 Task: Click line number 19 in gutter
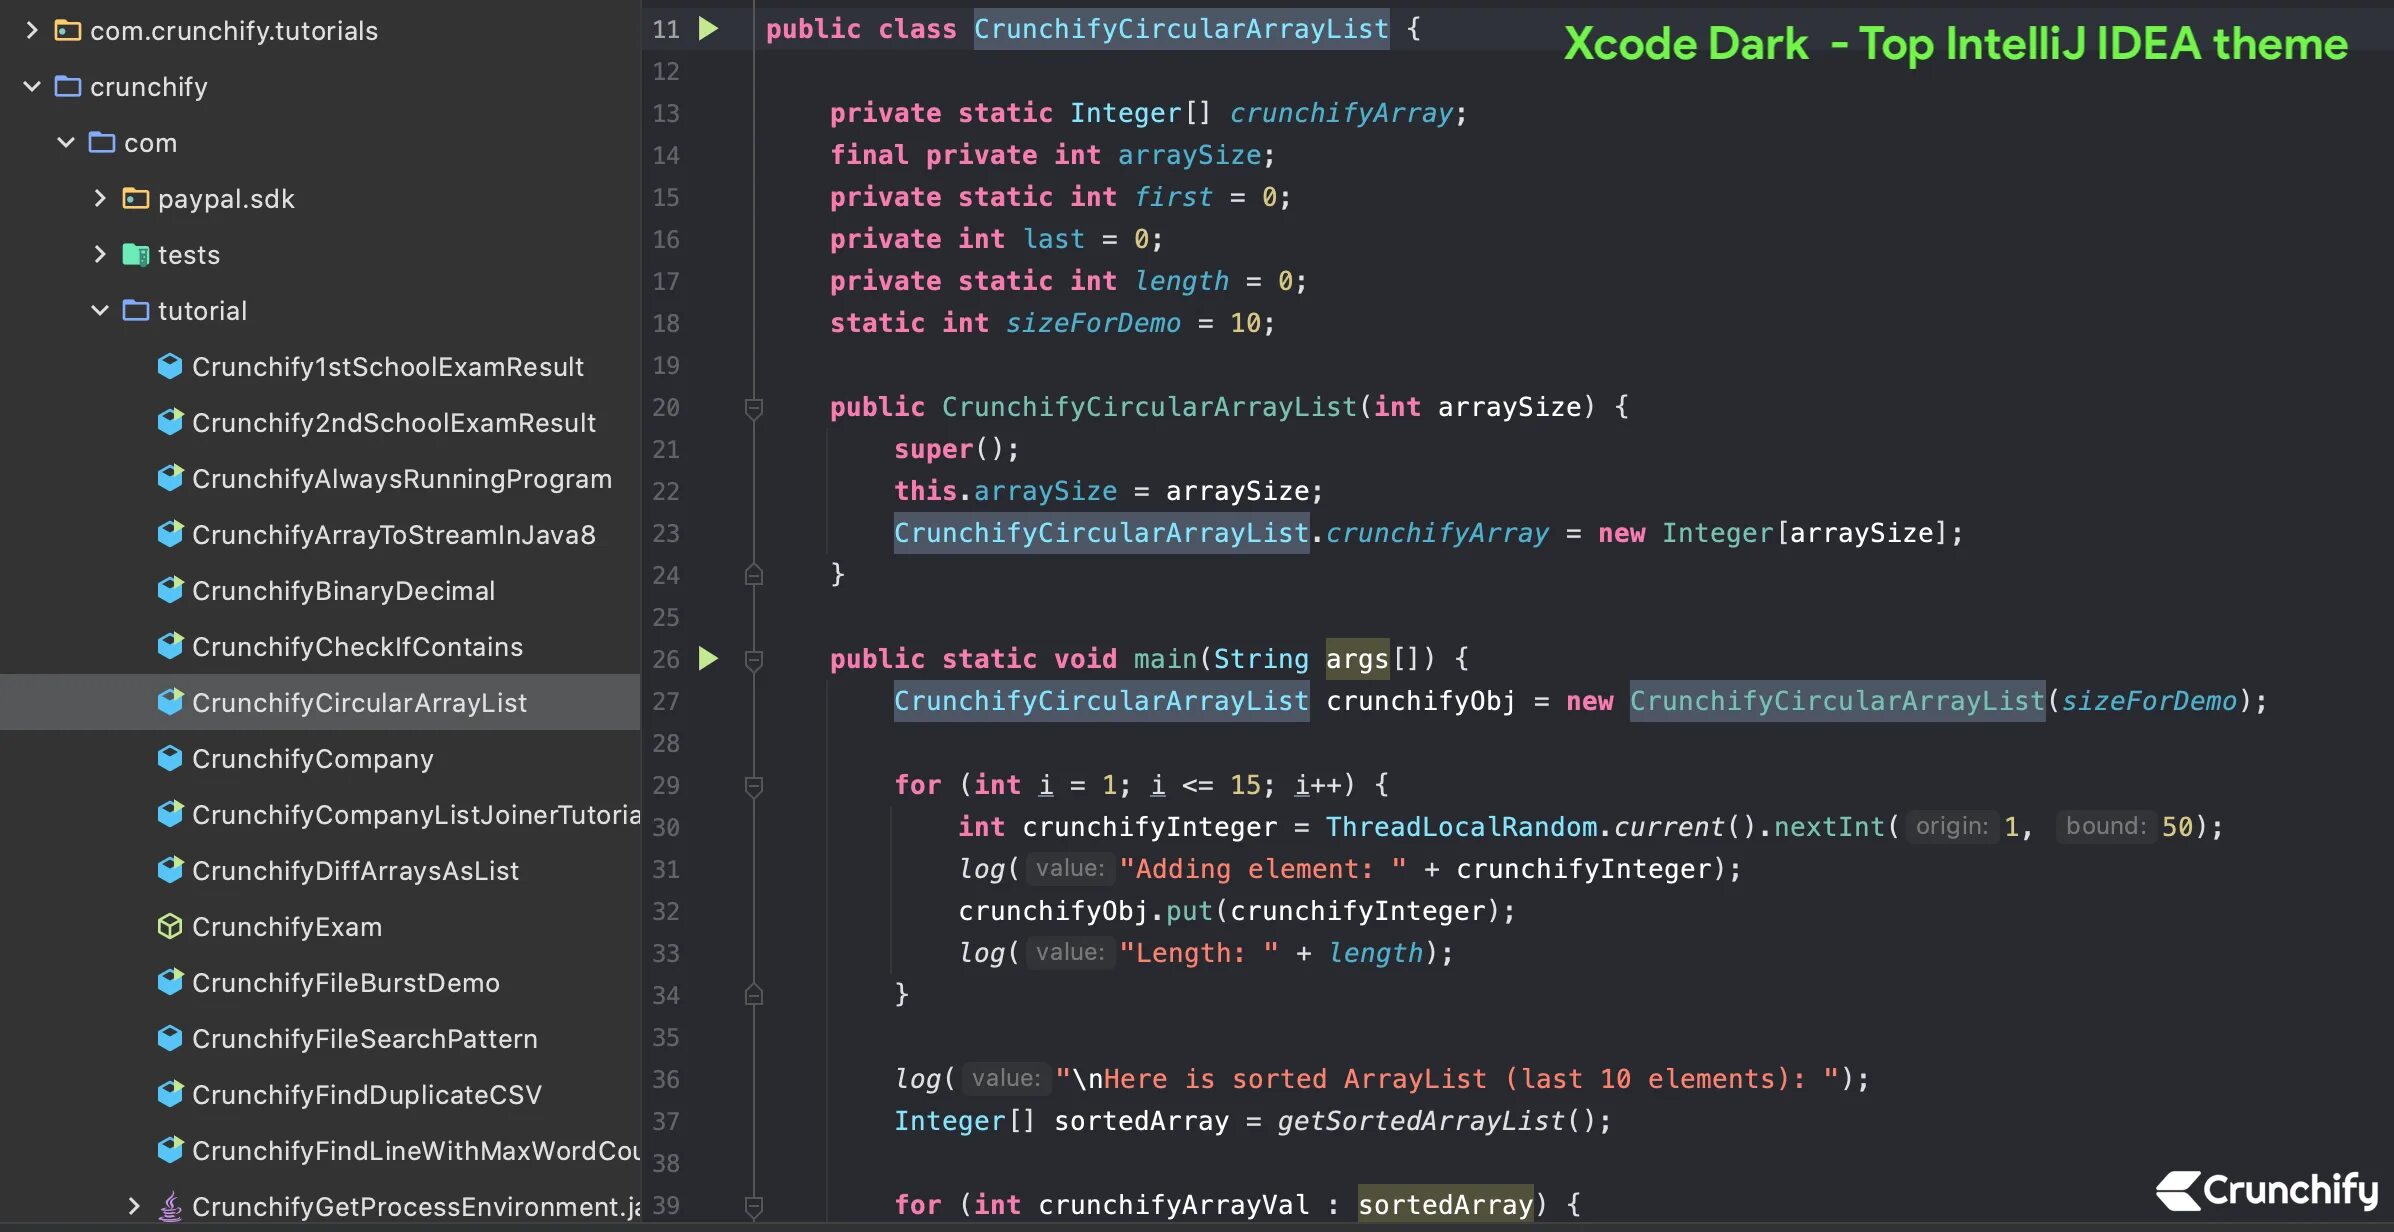[x=666, y=365]
